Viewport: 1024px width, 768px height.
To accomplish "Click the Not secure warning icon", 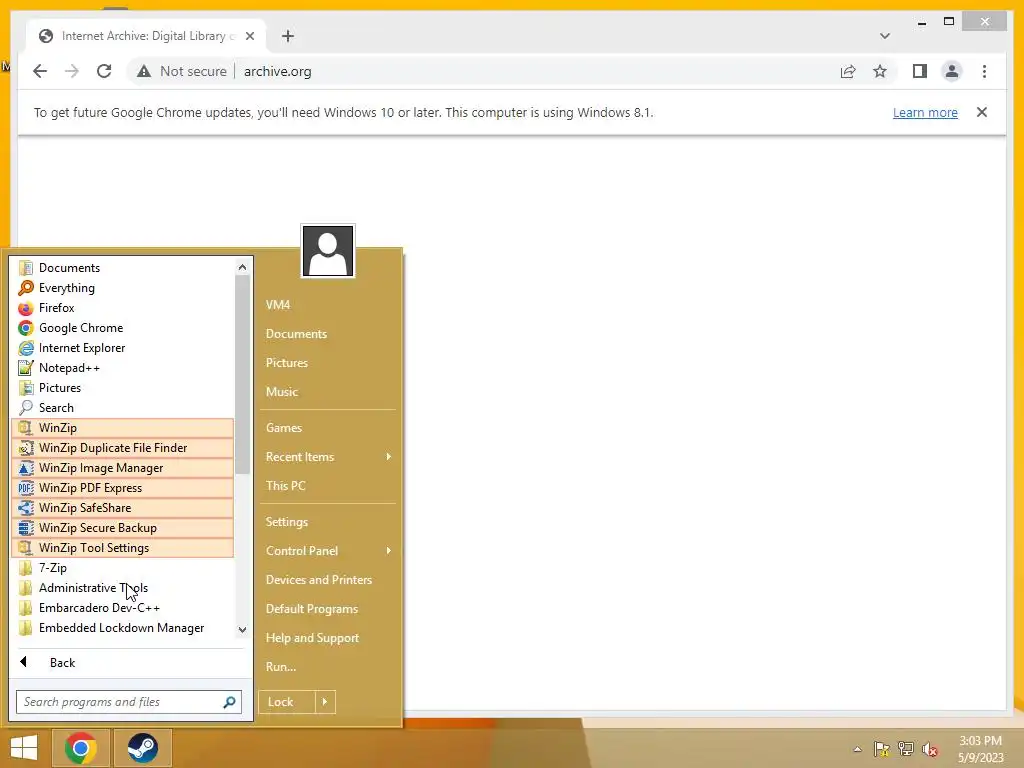I will 144,71.
